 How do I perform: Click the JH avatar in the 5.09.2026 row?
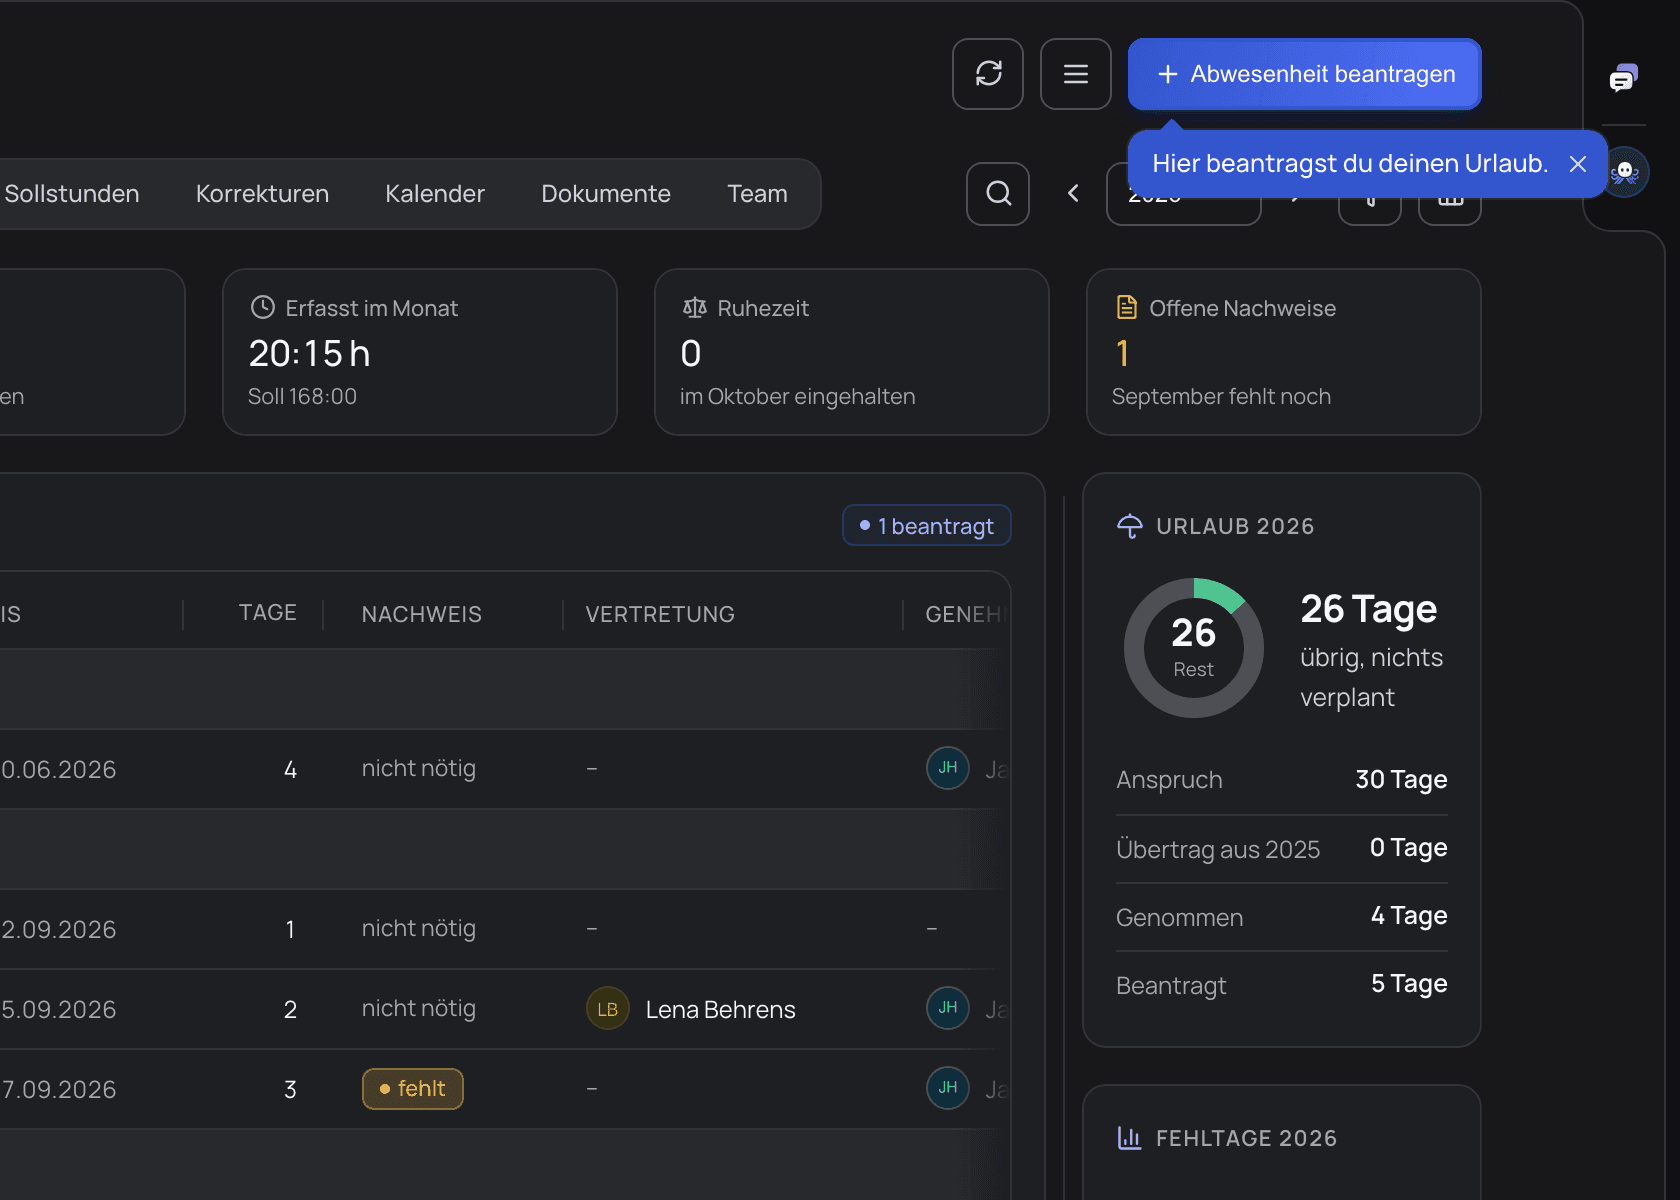click(948, 1008)
